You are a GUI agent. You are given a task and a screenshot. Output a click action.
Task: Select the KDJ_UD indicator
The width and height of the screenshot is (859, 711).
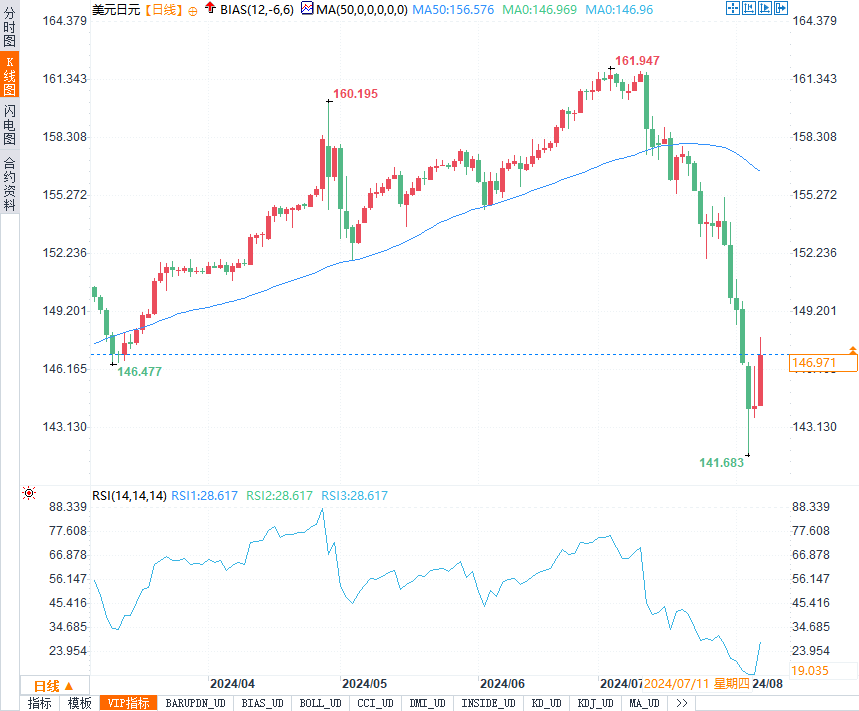(x=595, y=703)
